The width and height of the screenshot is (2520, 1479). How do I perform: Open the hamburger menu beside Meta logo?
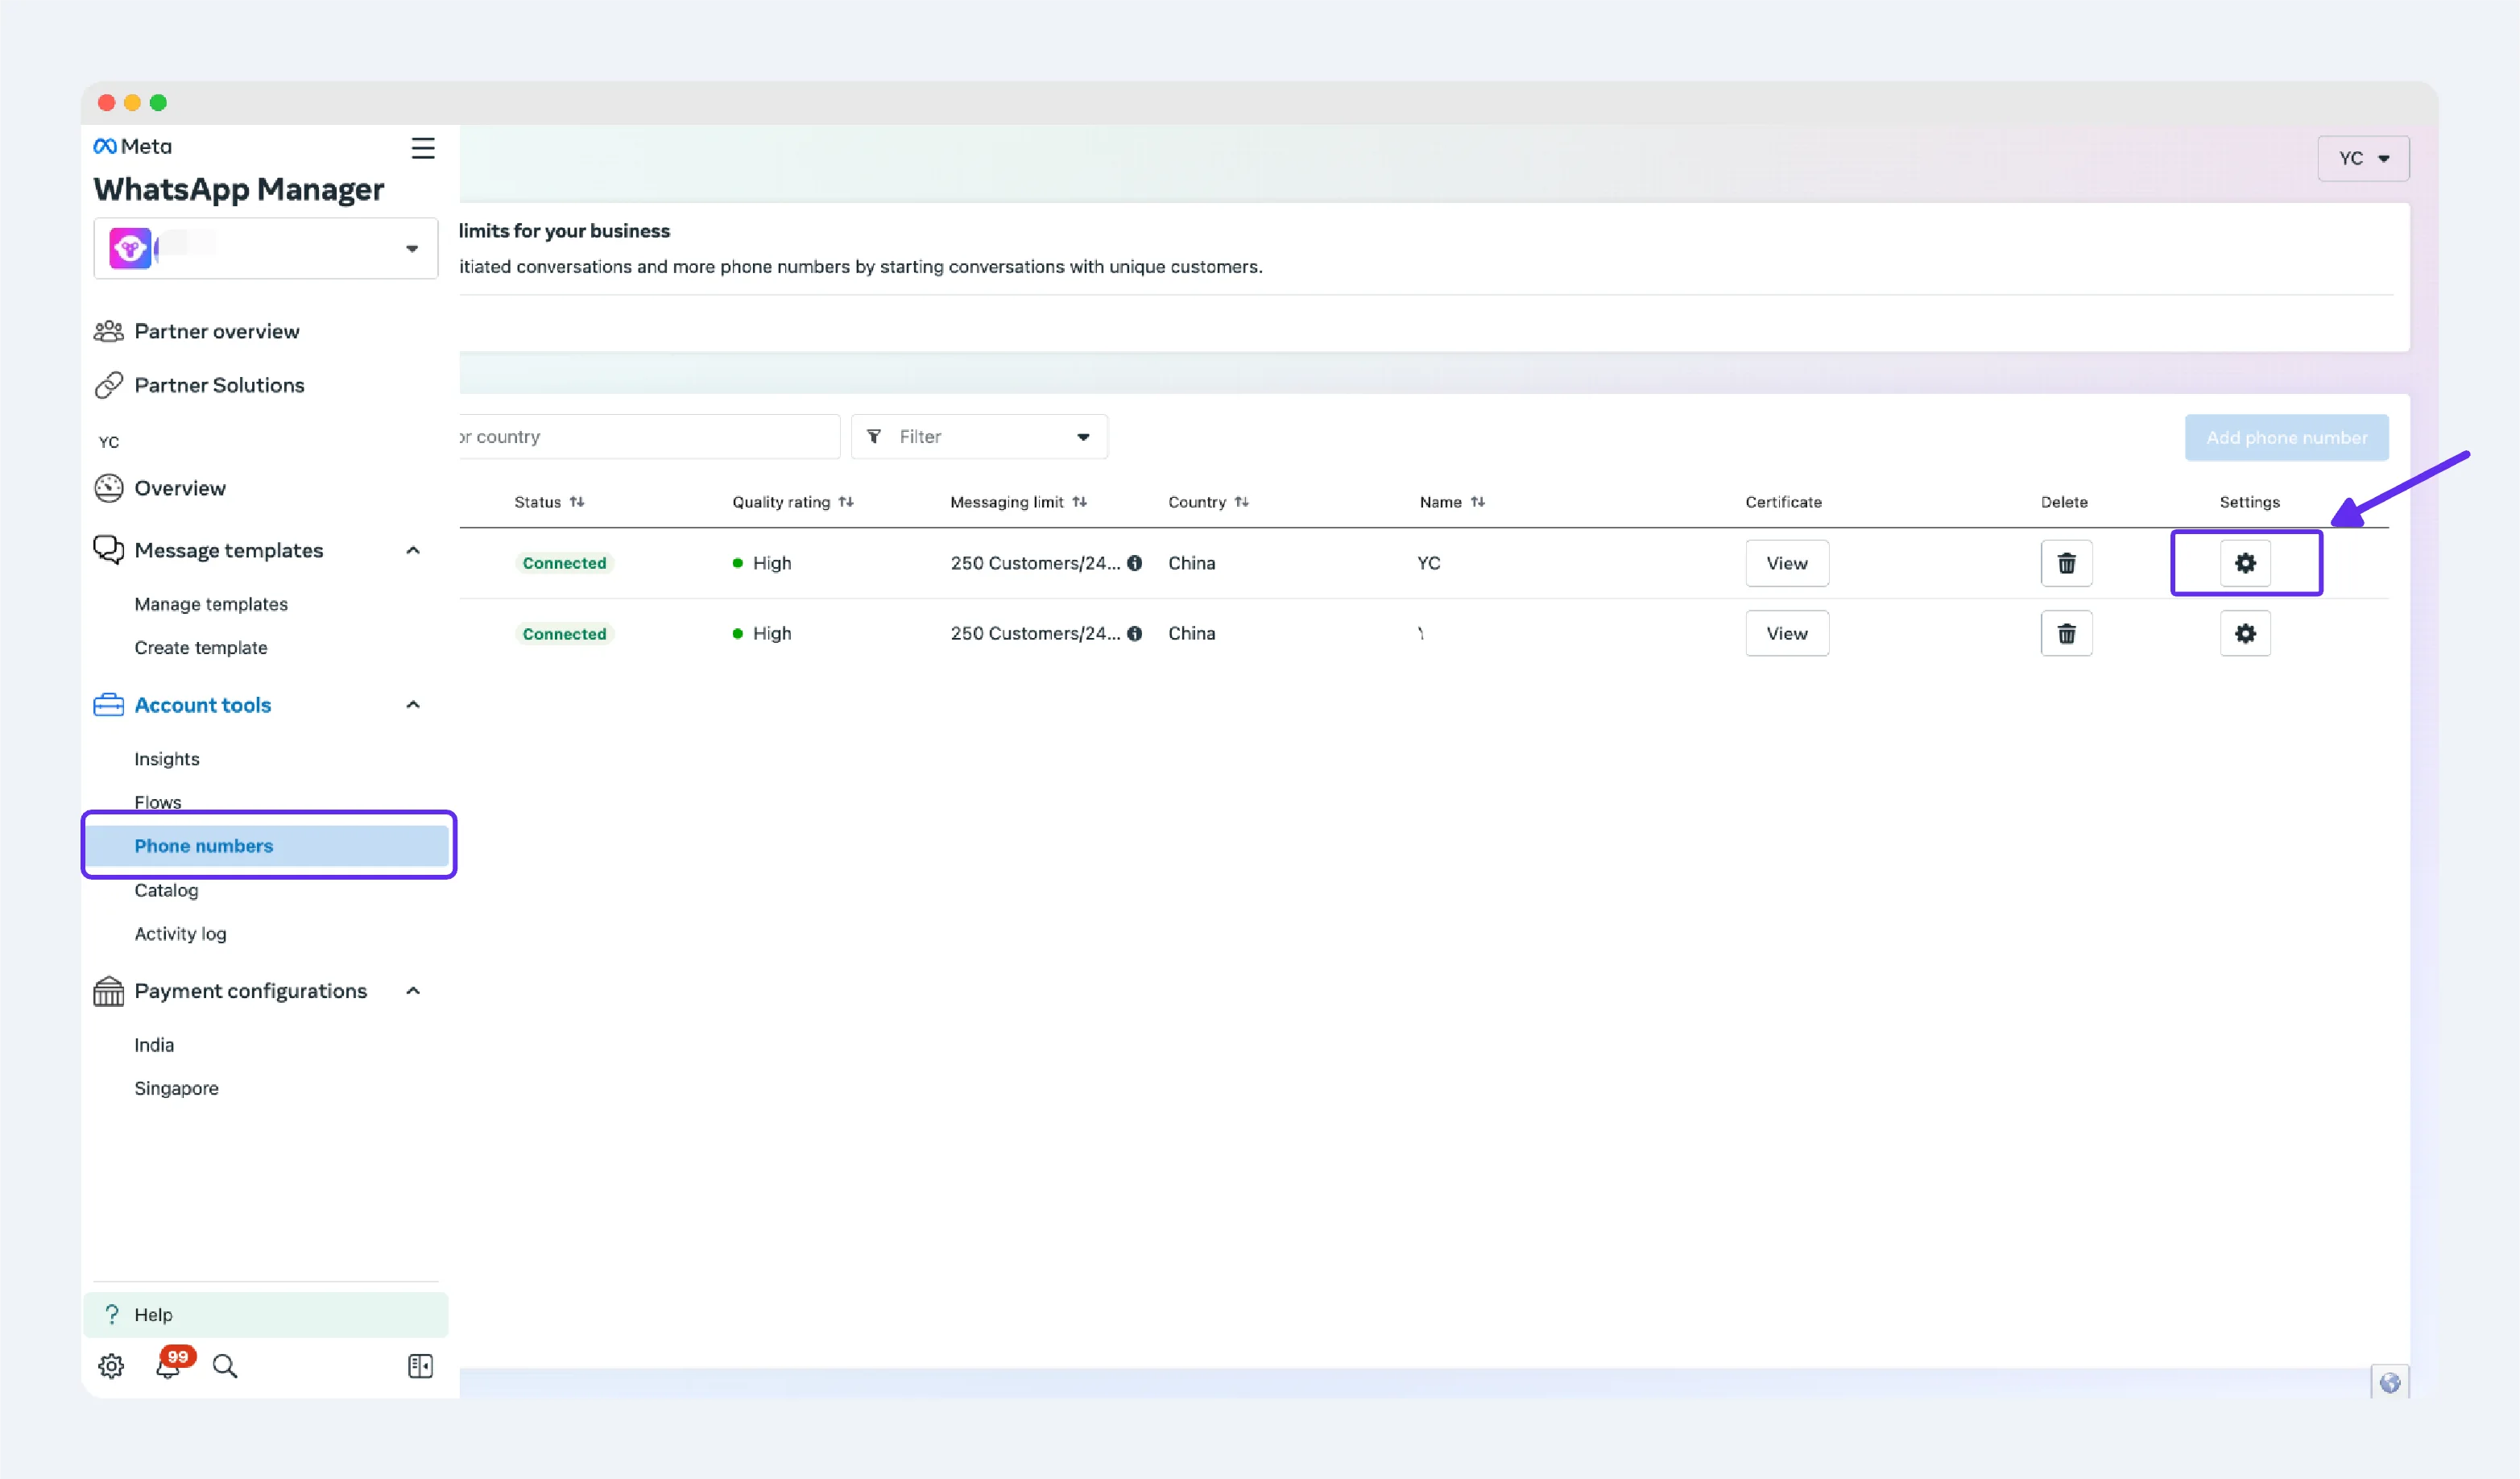423,148
